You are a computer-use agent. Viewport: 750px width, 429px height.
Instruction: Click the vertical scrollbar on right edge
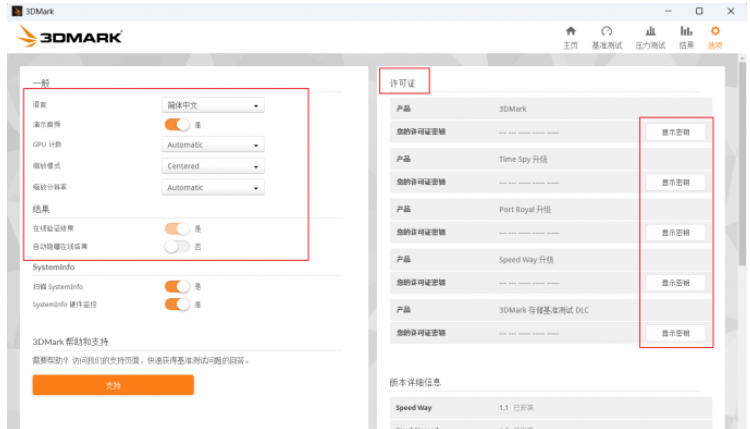[742, 200]
